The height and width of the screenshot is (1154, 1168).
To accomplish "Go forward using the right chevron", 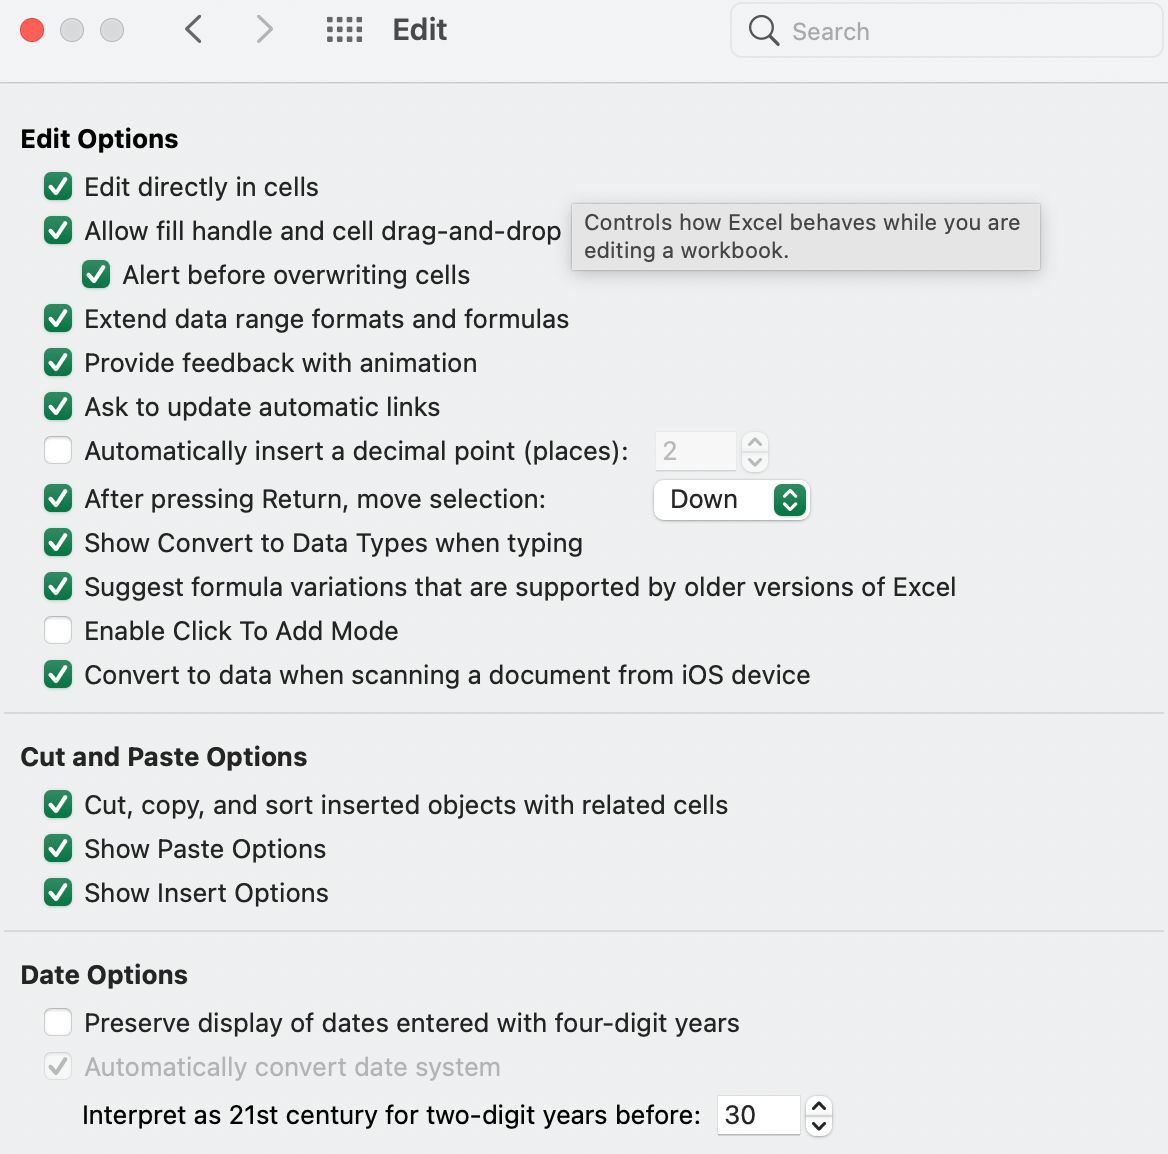I will click(264, 30).
